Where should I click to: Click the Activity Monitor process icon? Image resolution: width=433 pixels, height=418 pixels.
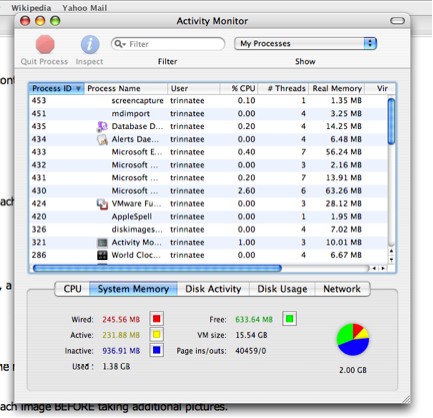click(102, 243)
